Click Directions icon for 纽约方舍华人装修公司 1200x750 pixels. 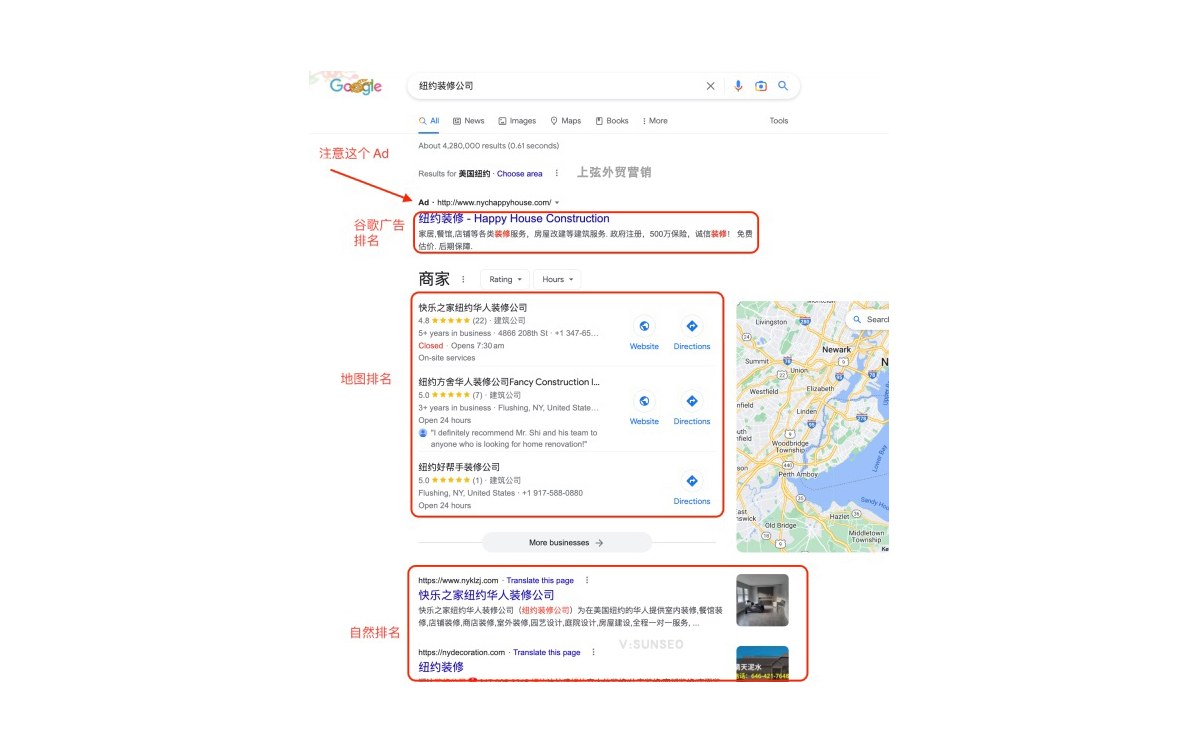coord(692,401)
